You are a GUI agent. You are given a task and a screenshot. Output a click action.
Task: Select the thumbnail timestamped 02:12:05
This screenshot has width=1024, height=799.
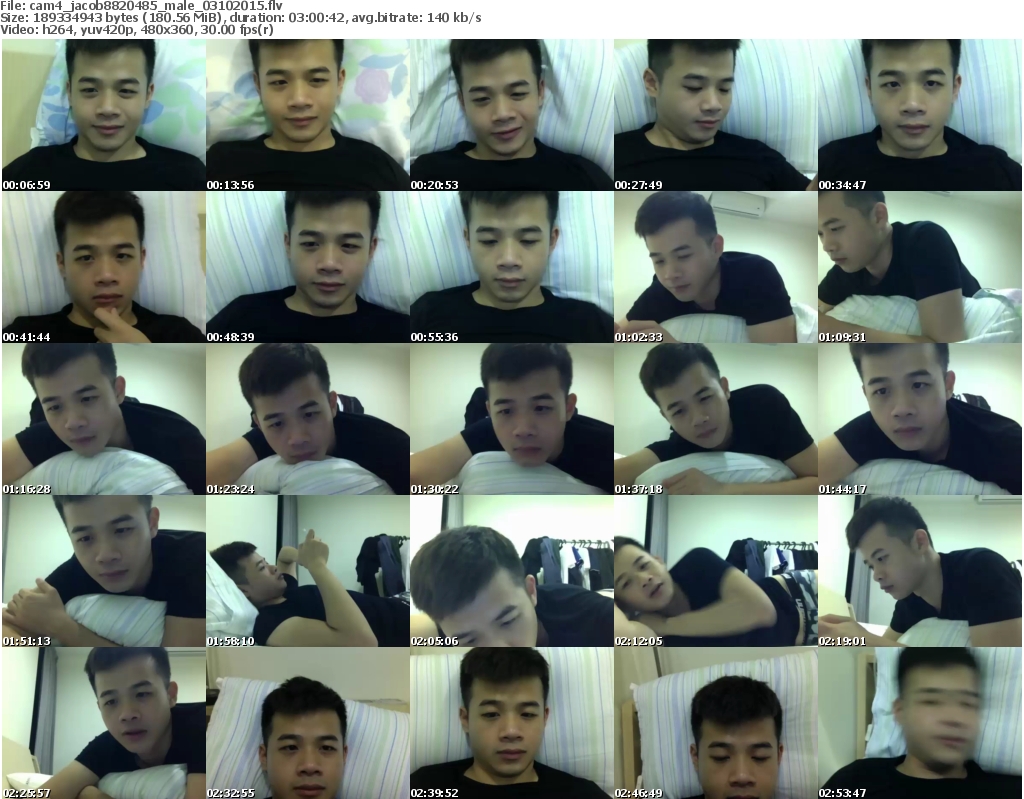tap(716, 571)
